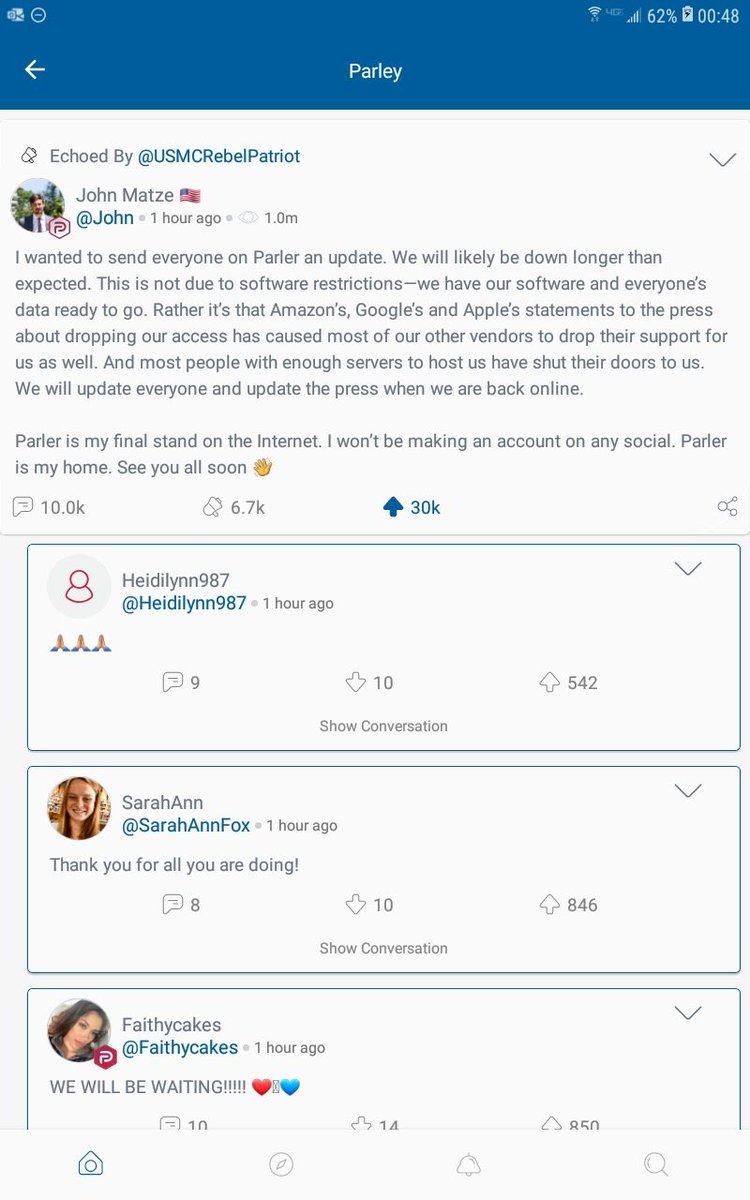The height and width of the screenshot is (1200, 750).
Task: Open search using the magnifier icon
Action: click(656, 1163)
